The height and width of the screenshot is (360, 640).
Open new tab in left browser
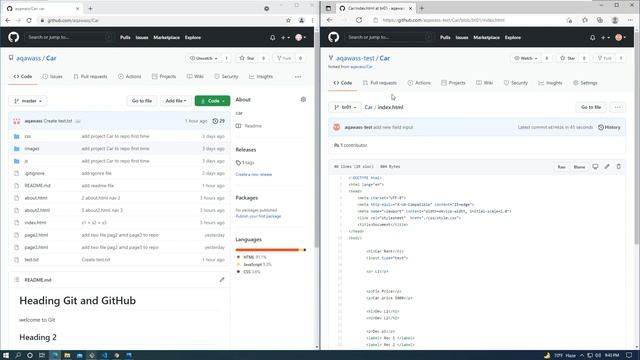[90, 8]
